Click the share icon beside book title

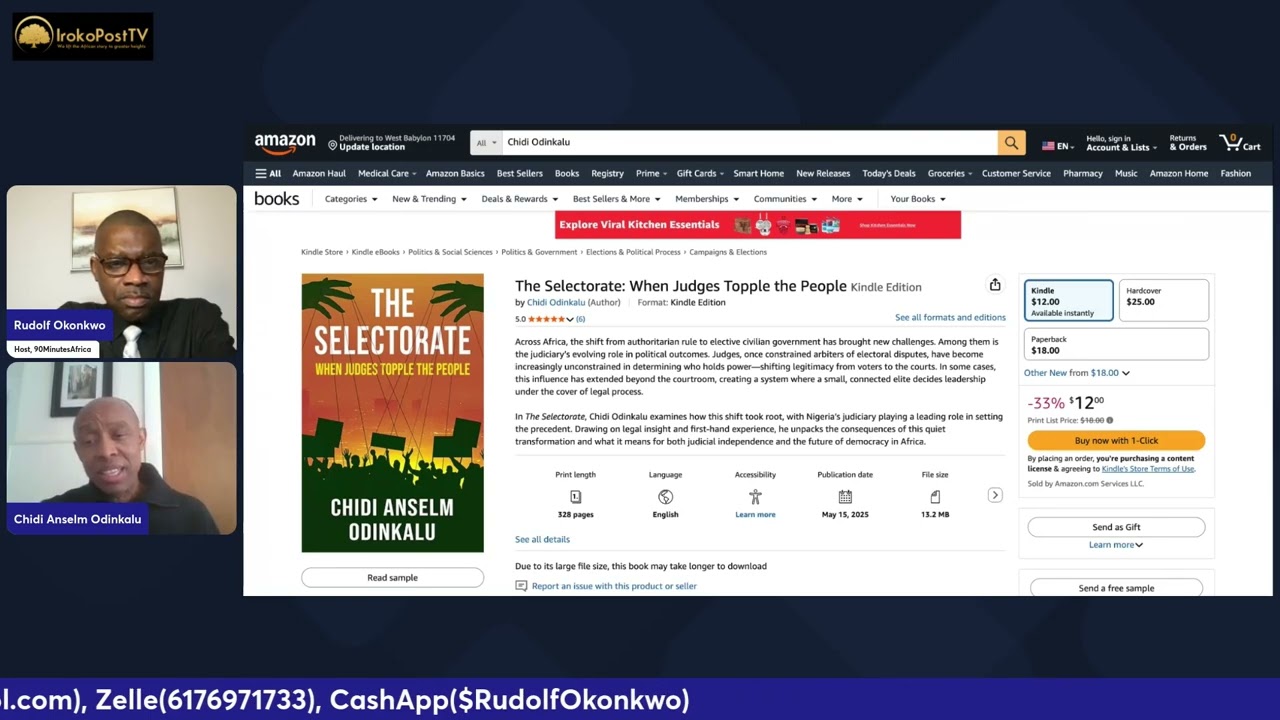click(x=995, y=285)
